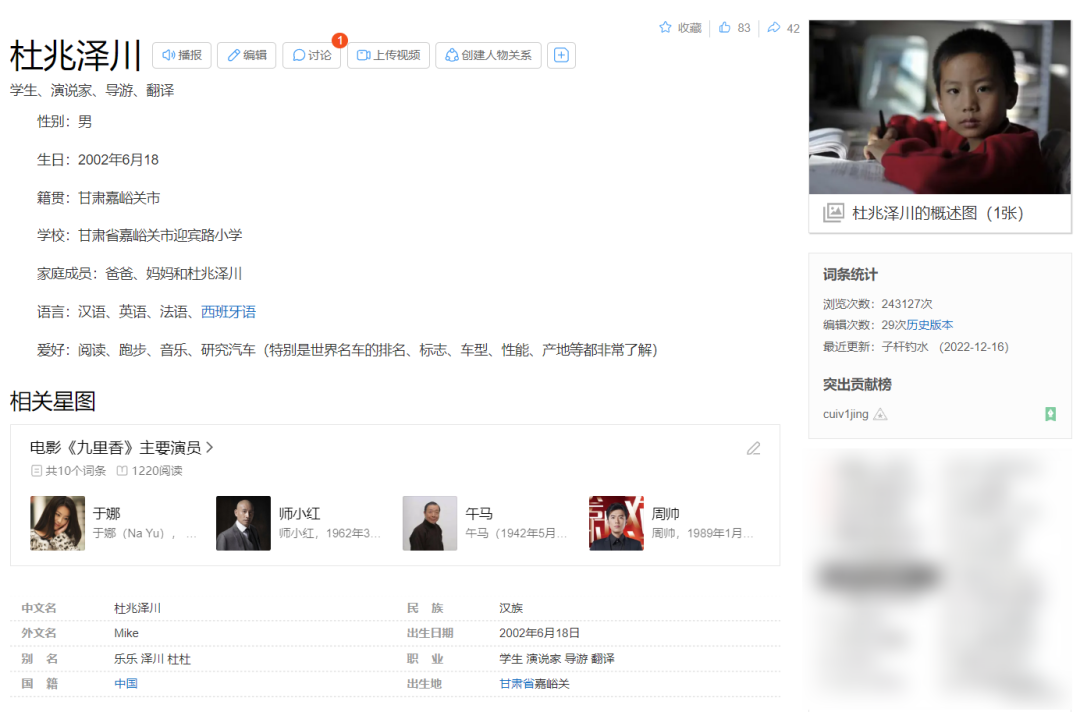The width and height of the screenshot is (1080, 712).
Task: Open the 中国 nationality link
Action: [126, 684]
